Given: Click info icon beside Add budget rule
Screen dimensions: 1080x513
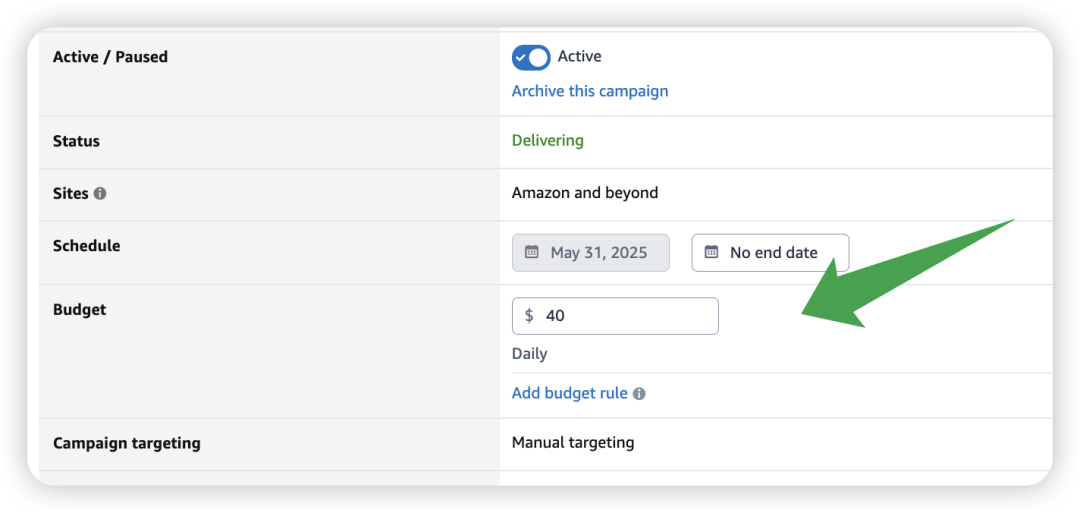Looking at the screenshot, I should click(639, 394).
